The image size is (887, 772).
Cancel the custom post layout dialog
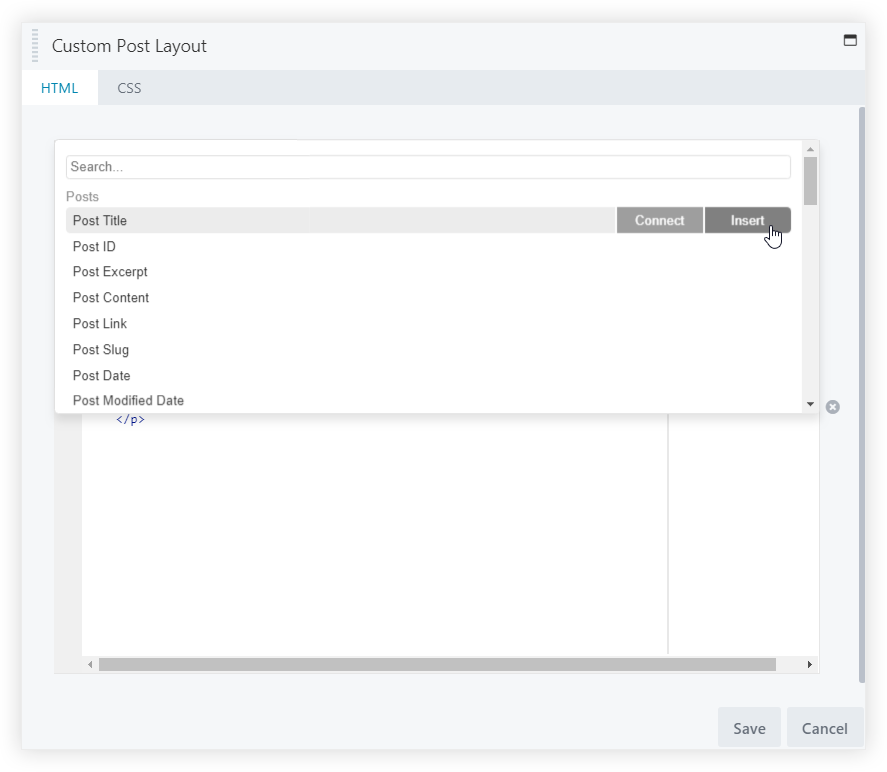tap(824, 728)
